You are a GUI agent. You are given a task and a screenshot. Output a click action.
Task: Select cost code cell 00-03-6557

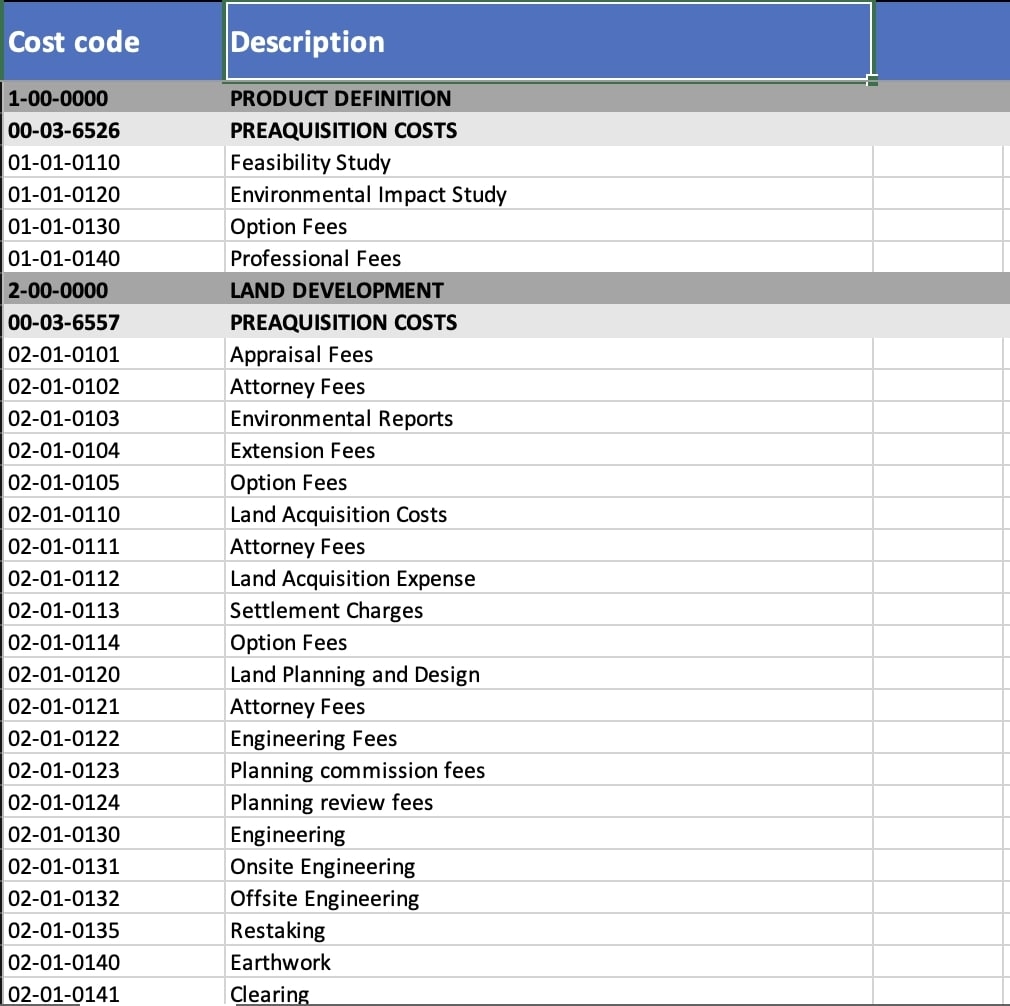click(x=112, y=322)
